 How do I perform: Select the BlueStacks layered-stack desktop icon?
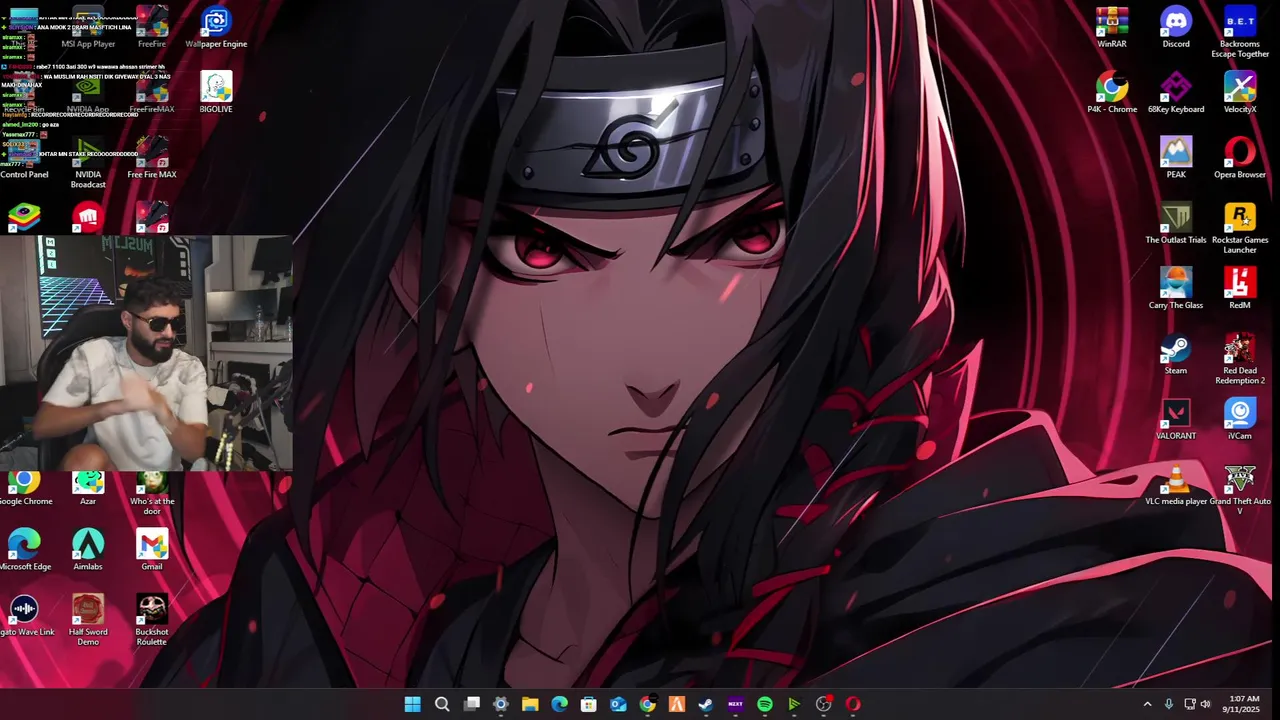coord(24,217)
